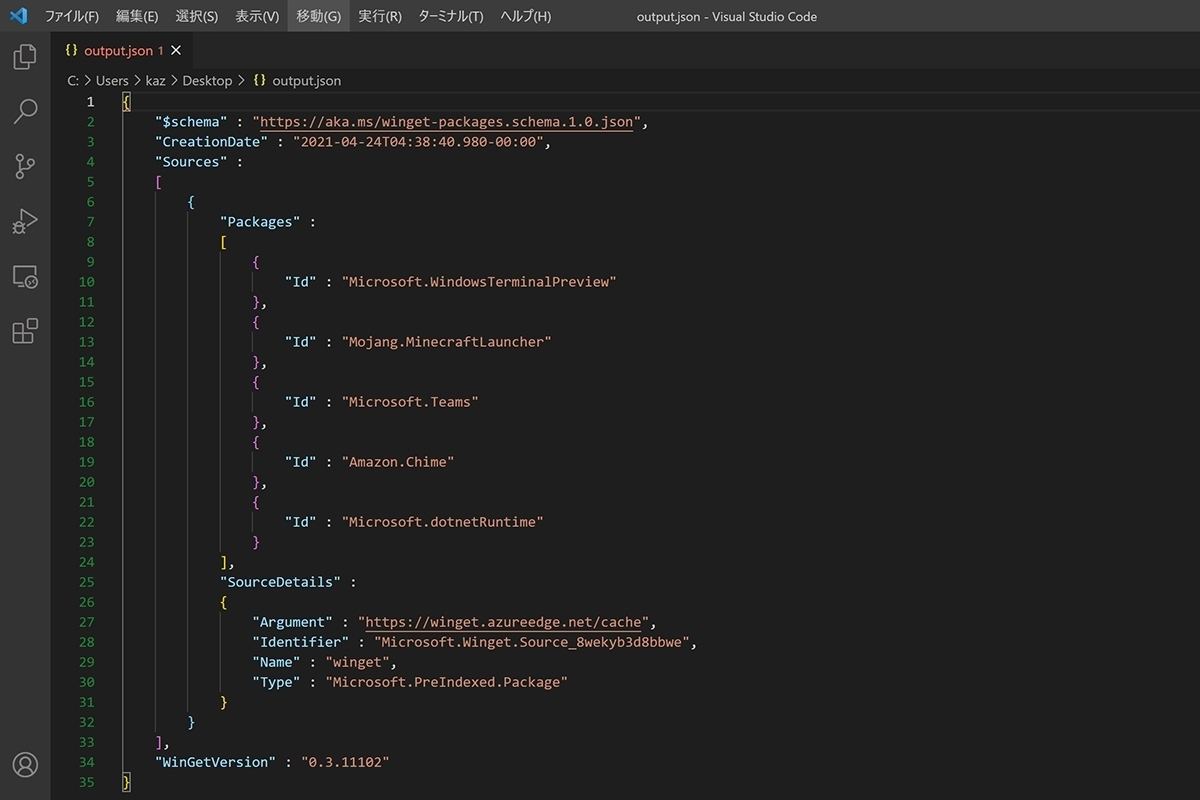Open the ヘルプ(H) menu
This screenshot has width=1200, height=800.
pyautogui.click(x=525, y=16)
